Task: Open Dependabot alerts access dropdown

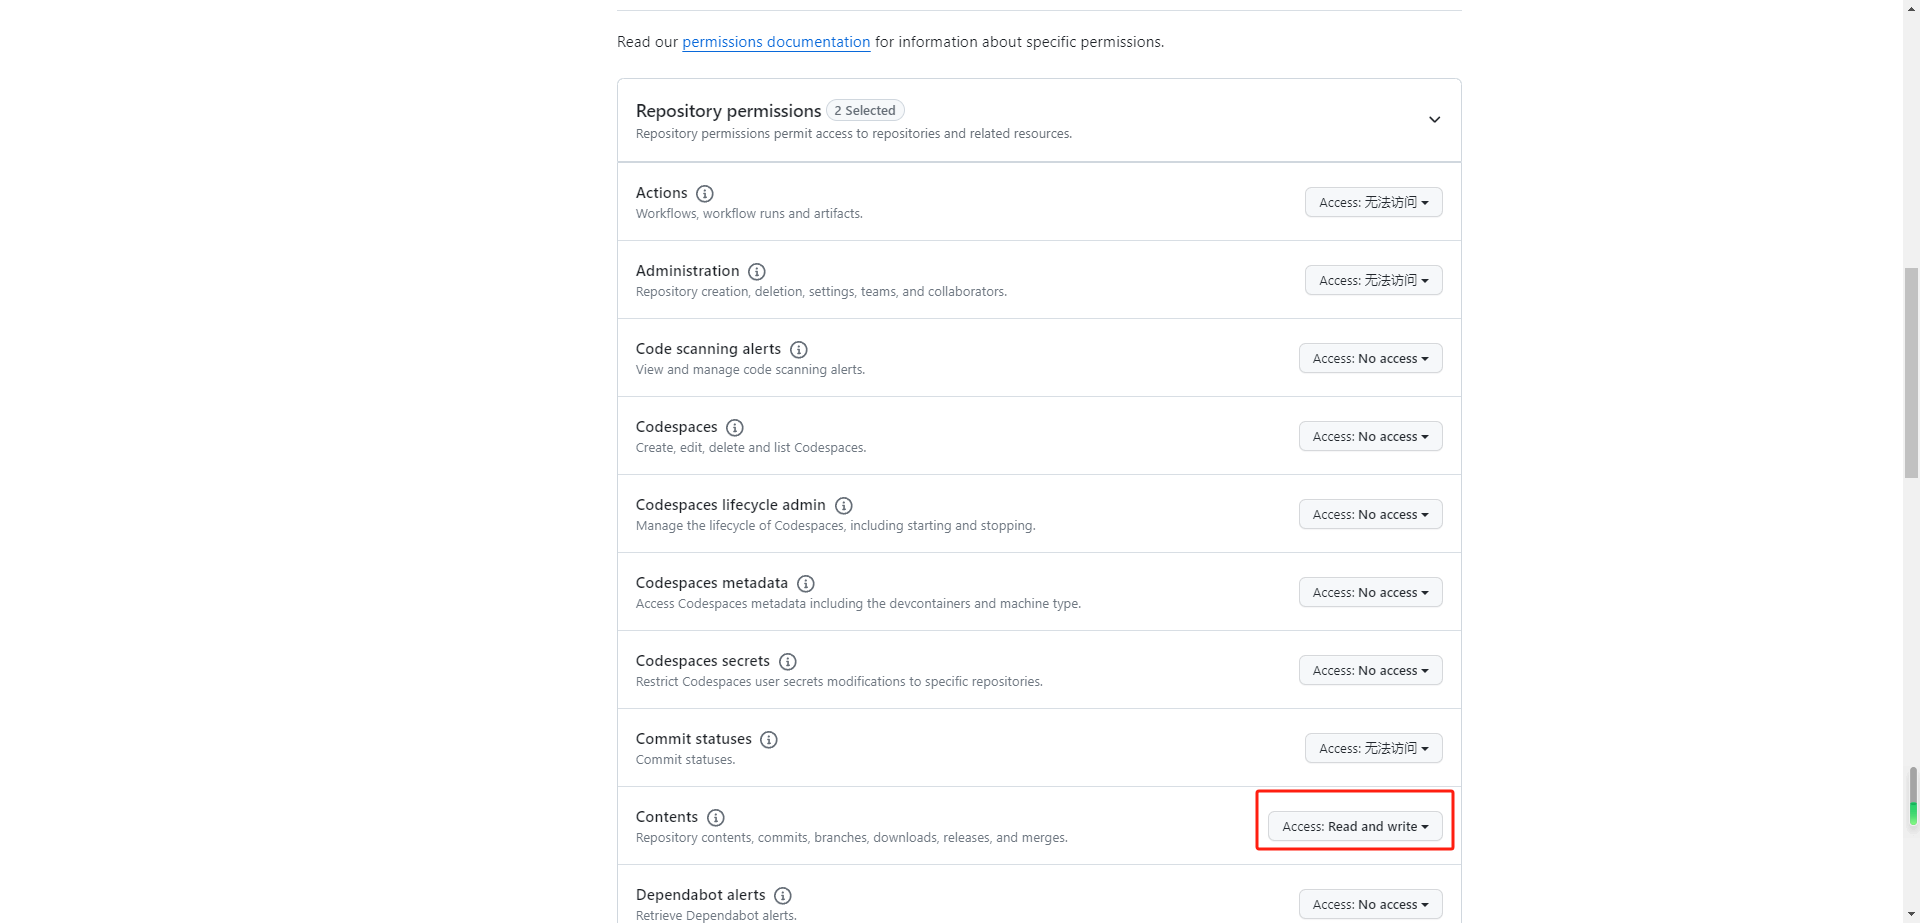Action: (x=1370, y=904)
